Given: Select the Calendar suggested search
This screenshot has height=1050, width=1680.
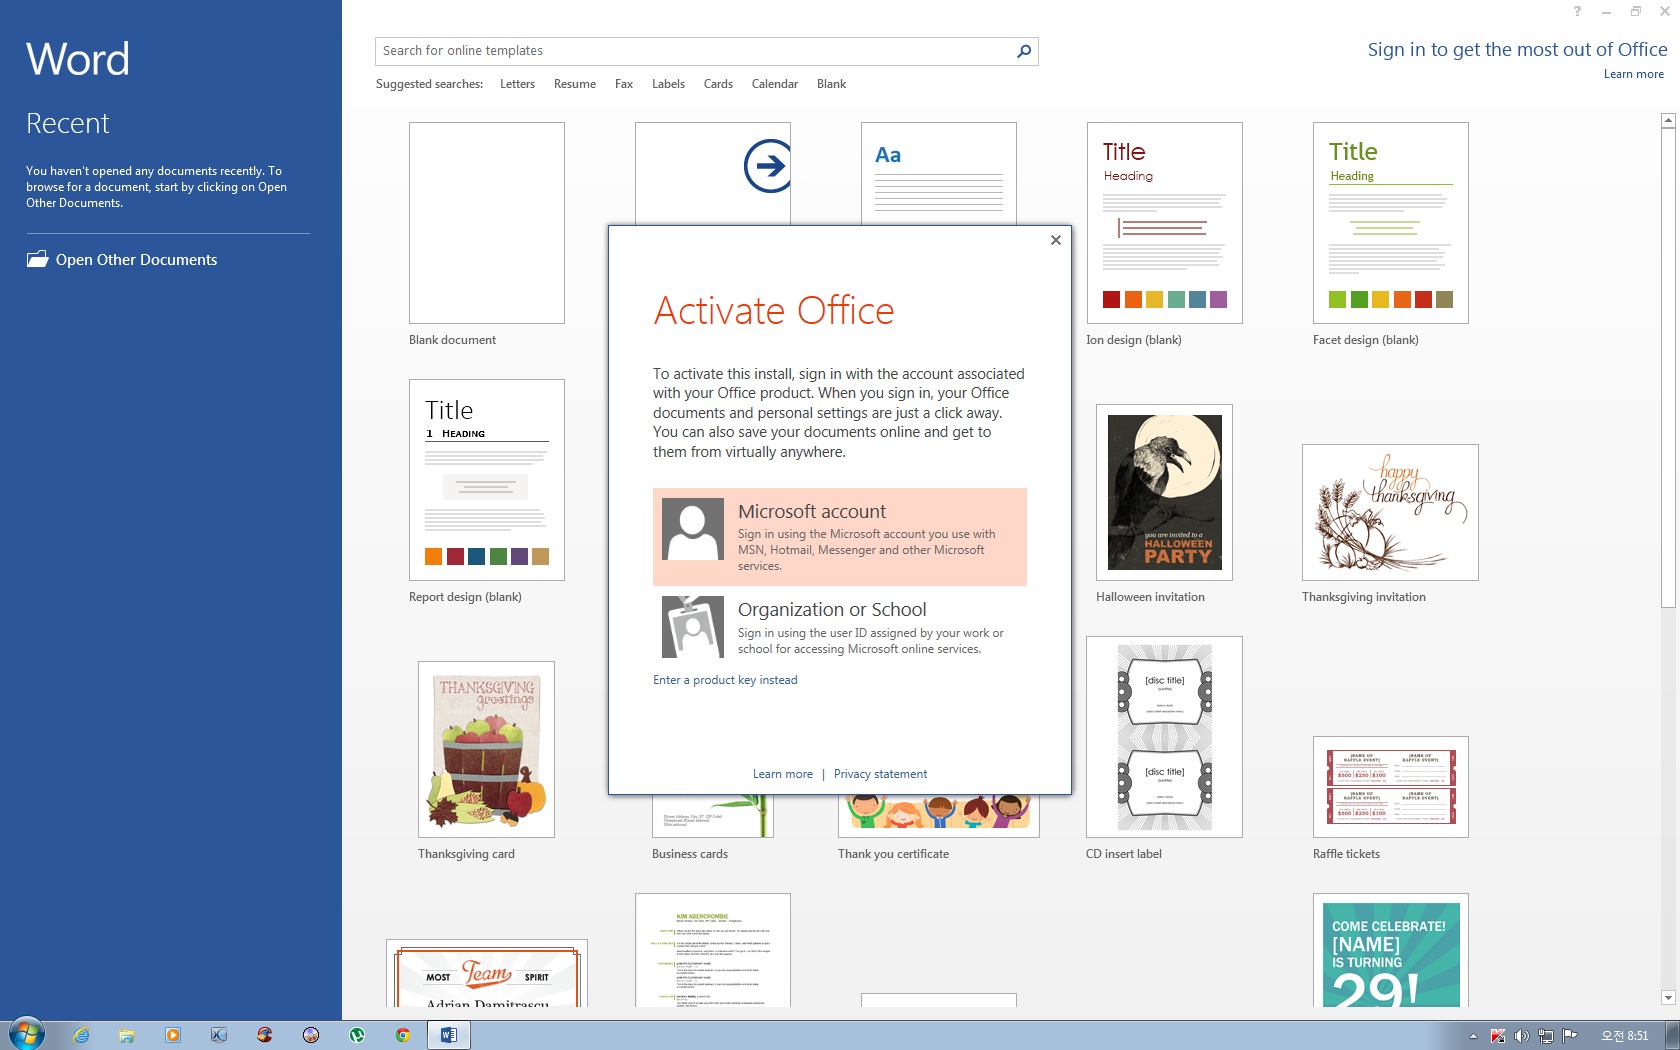Looking at the screenshot, I should 775,84.
